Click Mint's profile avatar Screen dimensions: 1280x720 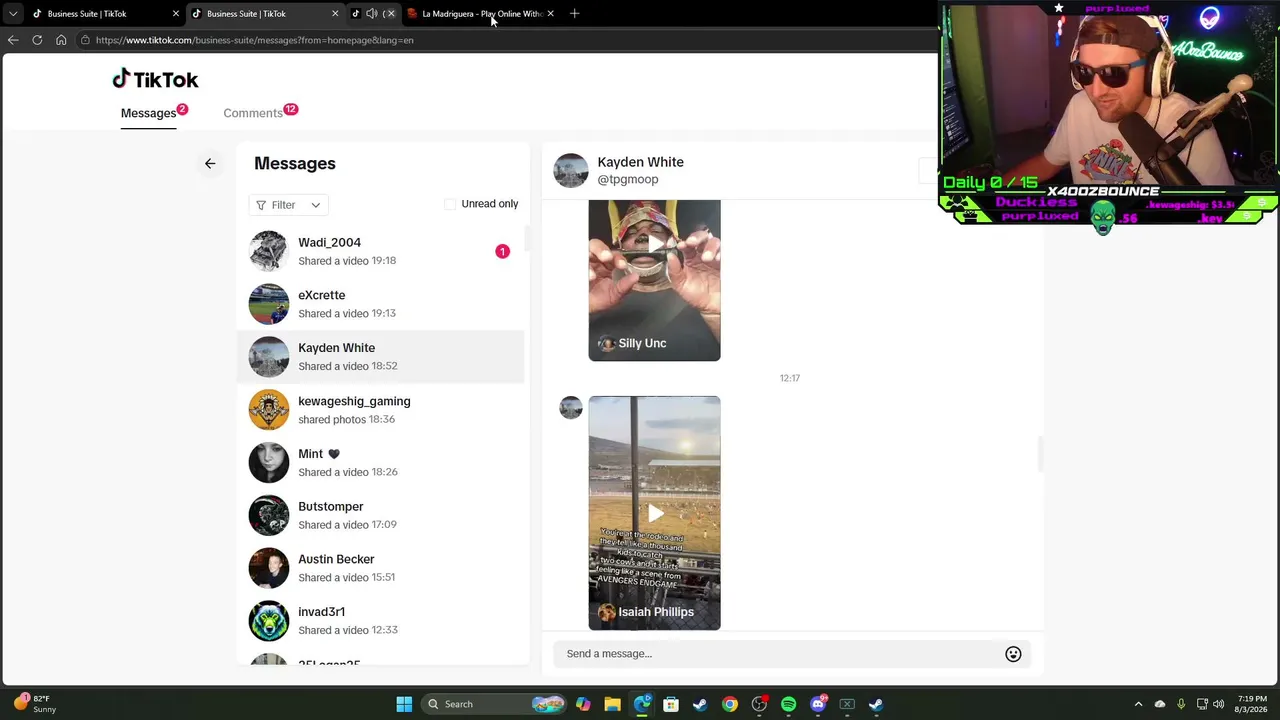(269, 462)
